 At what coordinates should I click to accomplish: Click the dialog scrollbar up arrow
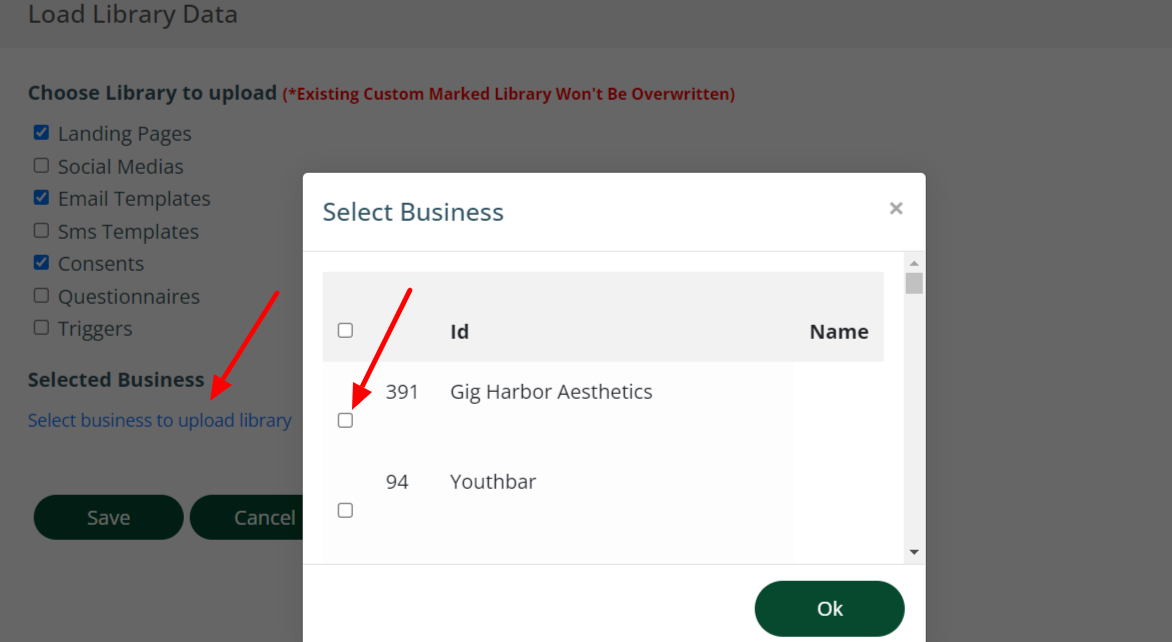(x=914, y=263)
